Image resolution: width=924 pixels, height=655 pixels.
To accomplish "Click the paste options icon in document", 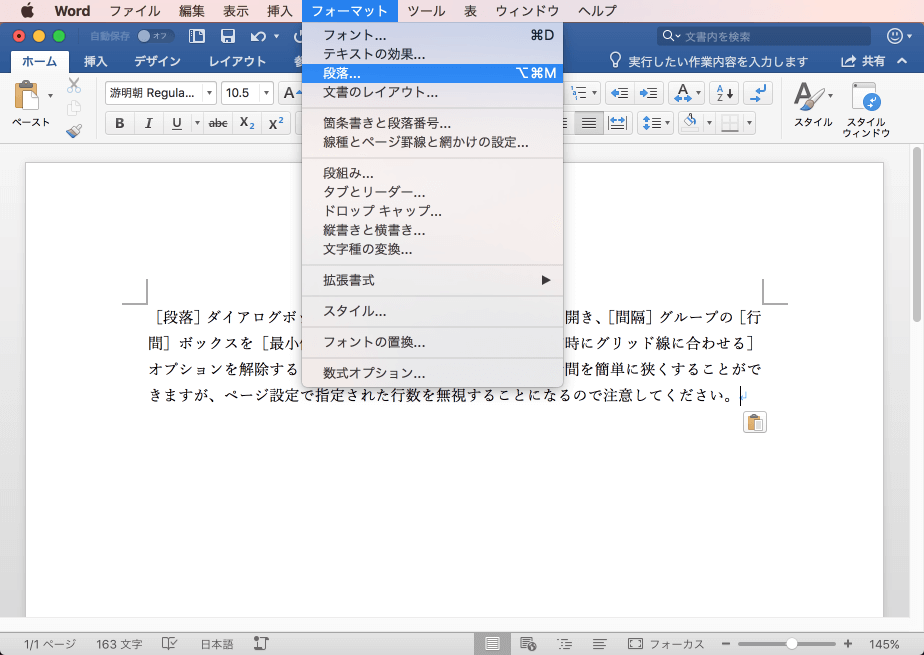I will point(755,423).
